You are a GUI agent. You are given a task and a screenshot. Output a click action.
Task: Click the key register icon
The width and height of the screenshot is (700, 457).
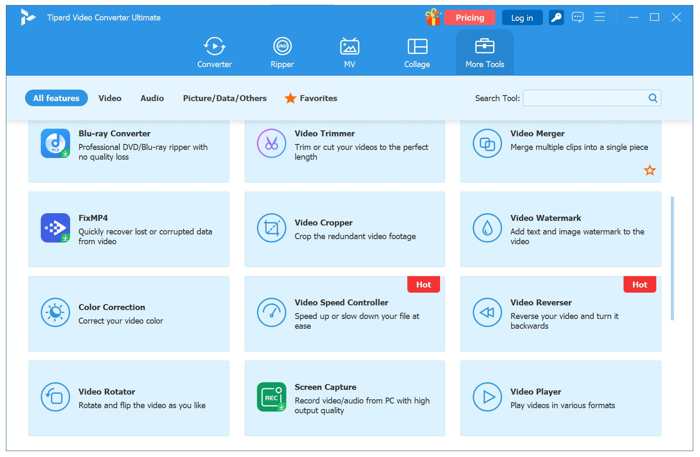[557, 17]
